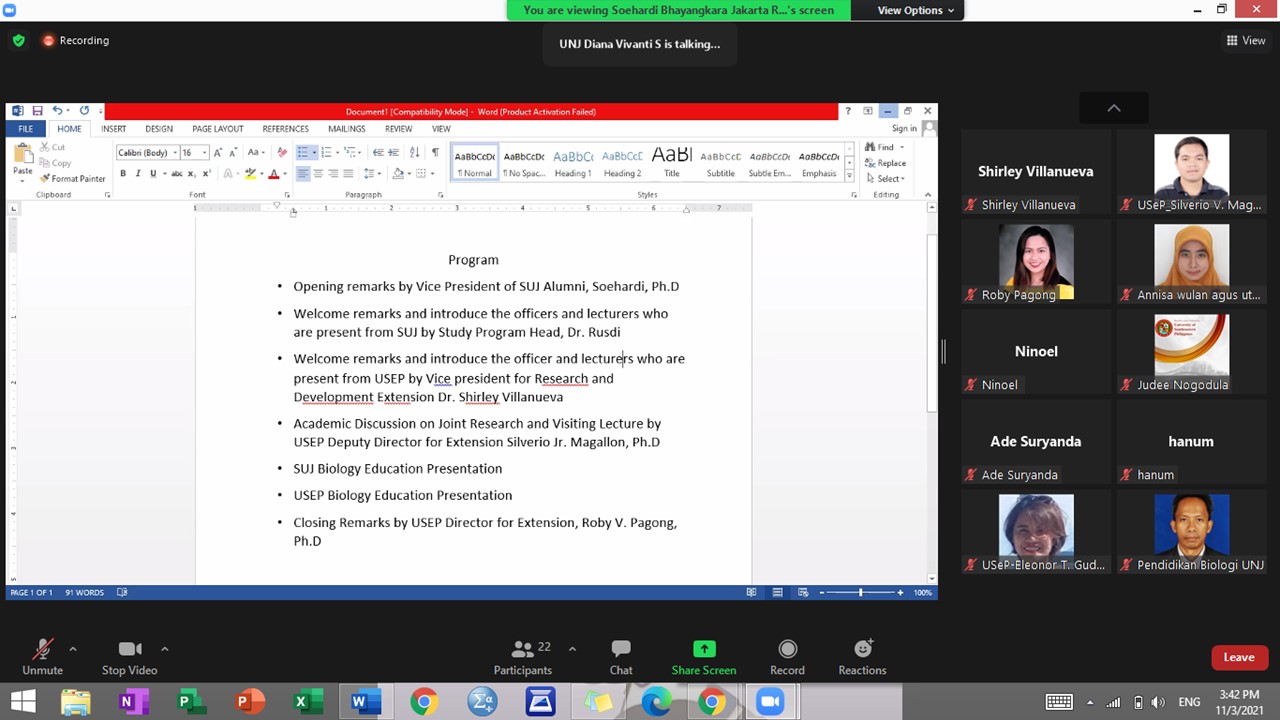The image size is (1280, 720).
Task: Apply the Heading 1 style
Action: (x=573, y=163)
